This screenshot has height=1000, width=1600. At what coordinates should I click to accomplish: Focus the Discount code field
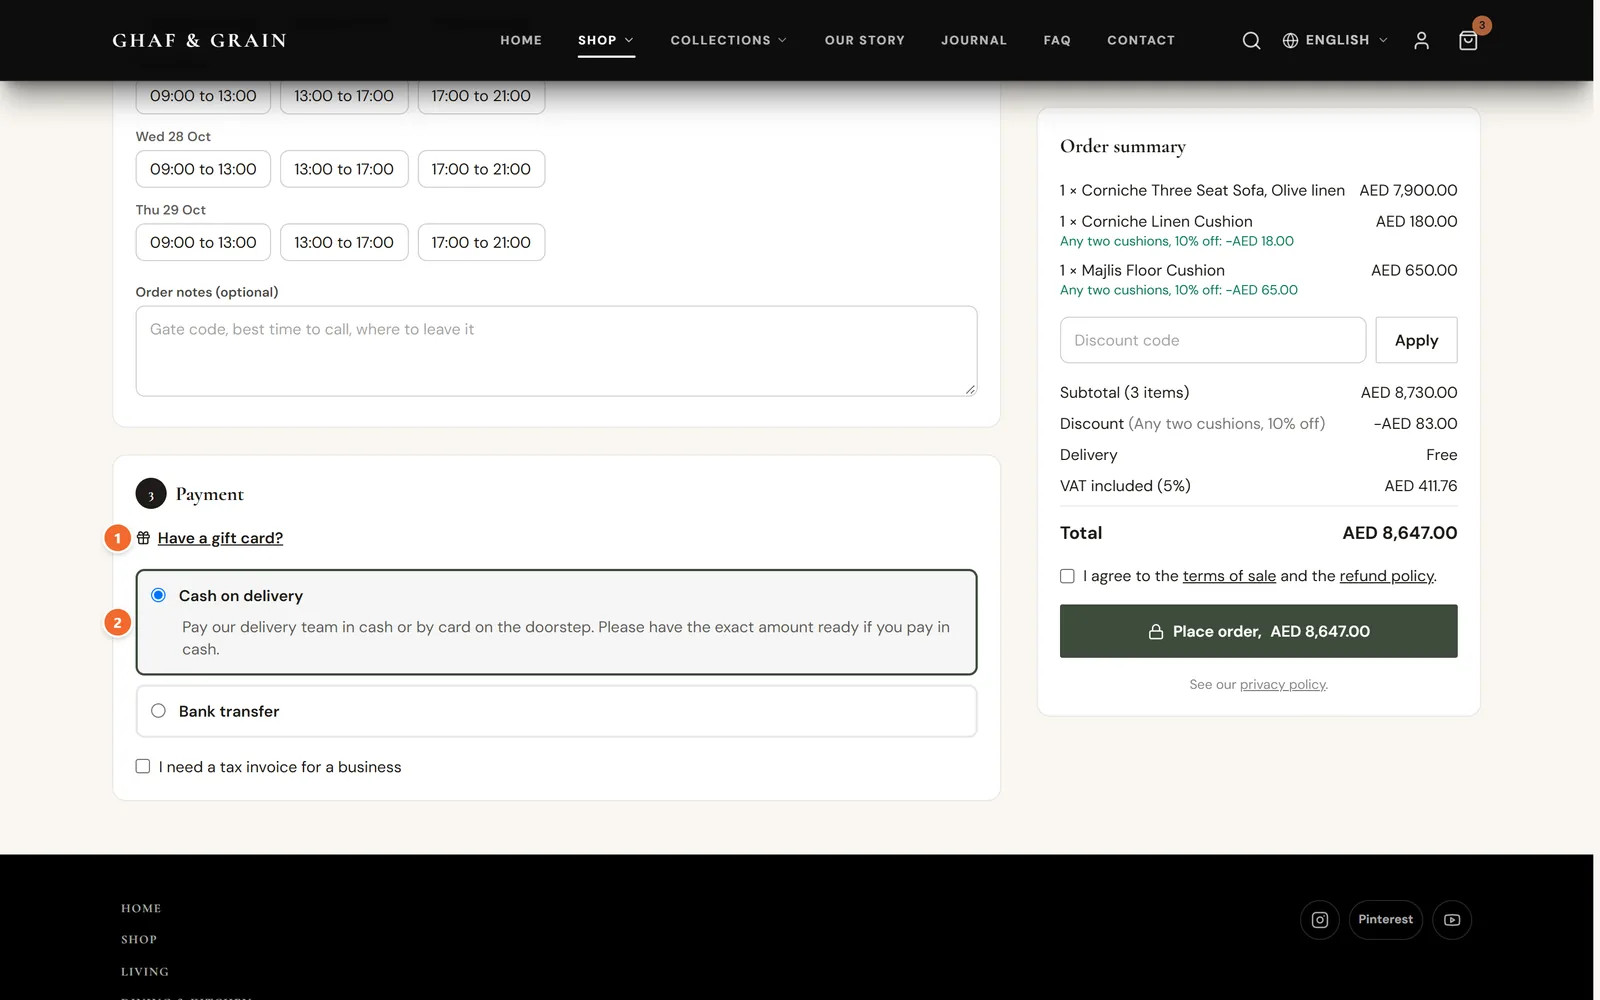[1213, 340]
